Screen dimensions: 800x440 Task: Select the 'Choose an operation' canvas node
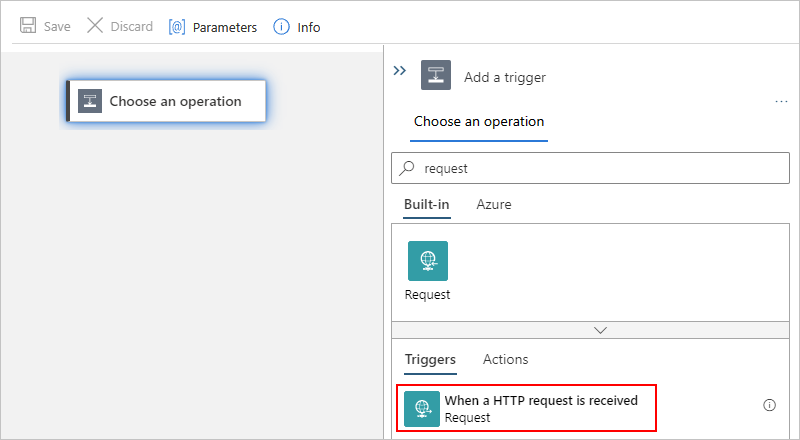click(175, 101)
